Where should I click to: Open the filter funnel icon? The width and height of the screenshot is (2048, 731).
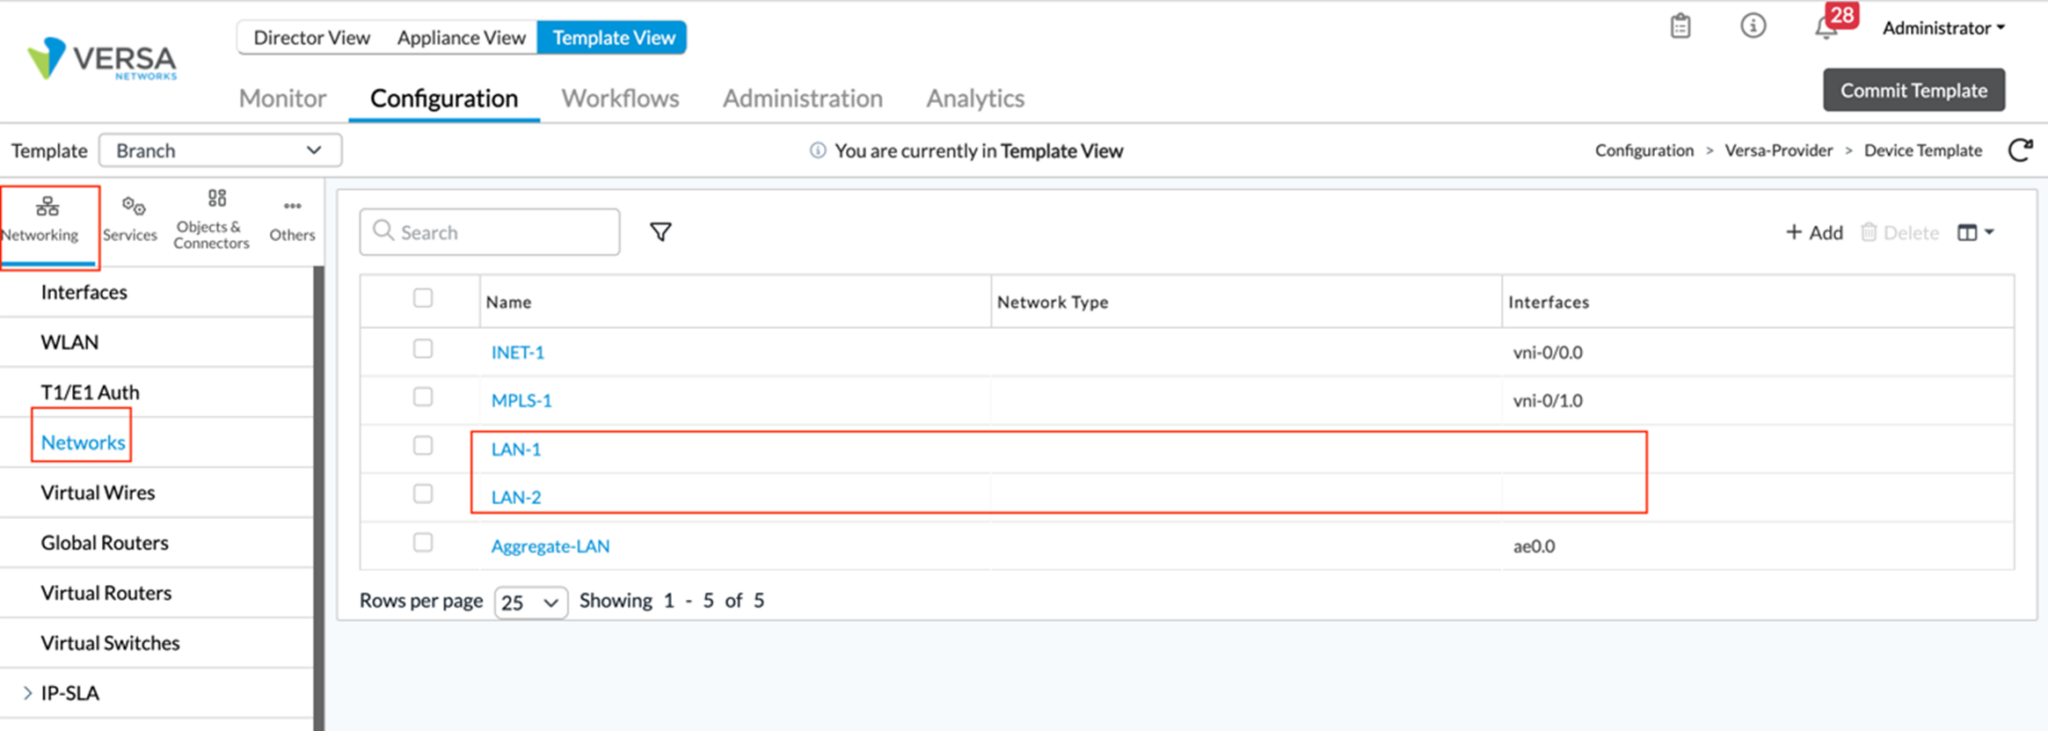pyautogui.click(x=660, y=230)
